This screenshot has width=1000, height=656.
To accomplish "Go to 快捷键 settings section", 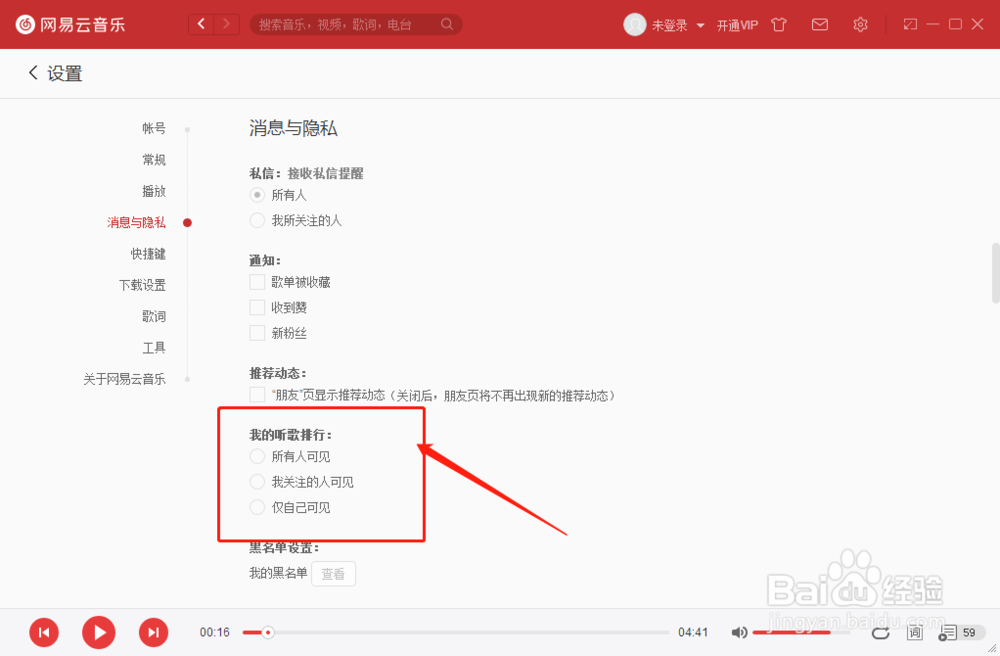I will (148, 253).
